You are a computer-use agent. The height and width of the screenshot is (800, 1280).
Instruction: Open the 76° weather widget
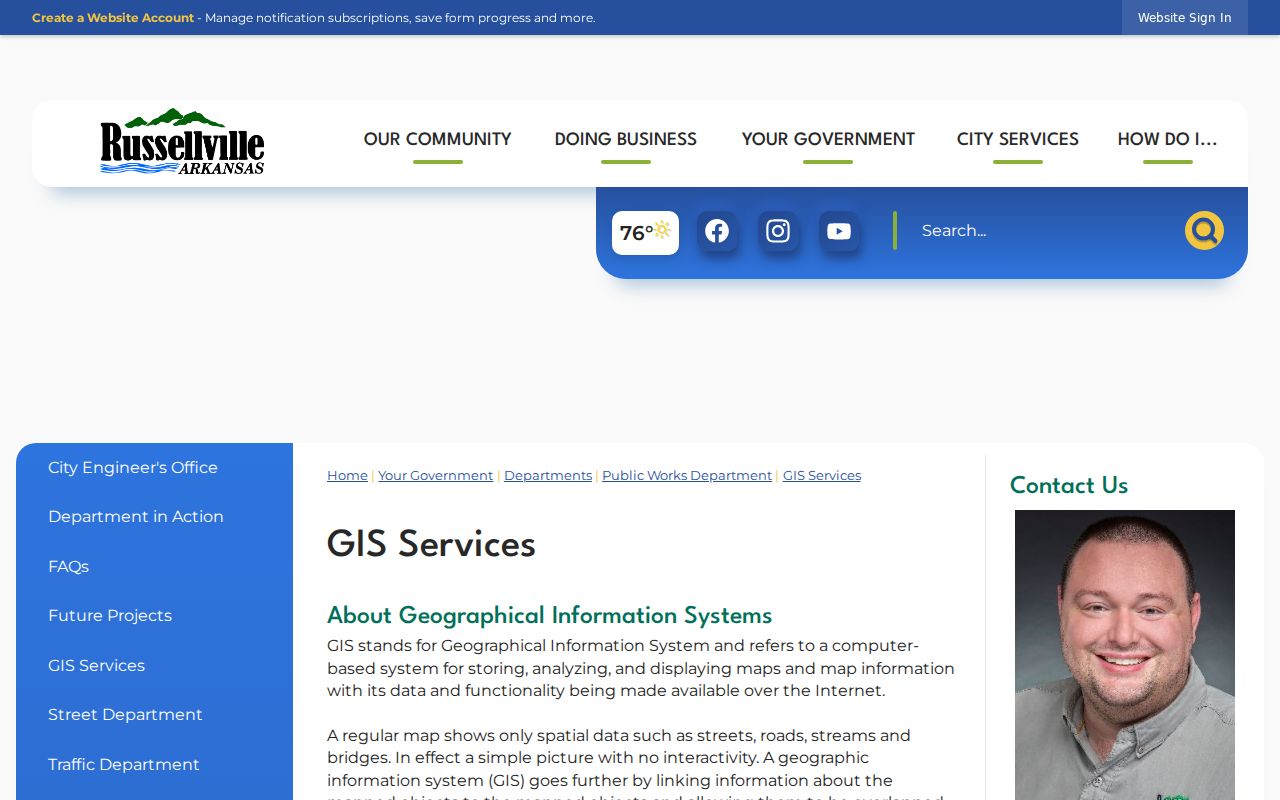pyautogui.click(x=645, y=233)
